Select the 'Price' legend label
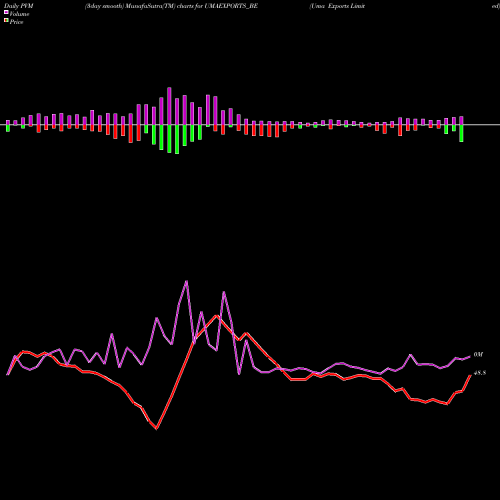500x500 pixels. tap(16, 22)
